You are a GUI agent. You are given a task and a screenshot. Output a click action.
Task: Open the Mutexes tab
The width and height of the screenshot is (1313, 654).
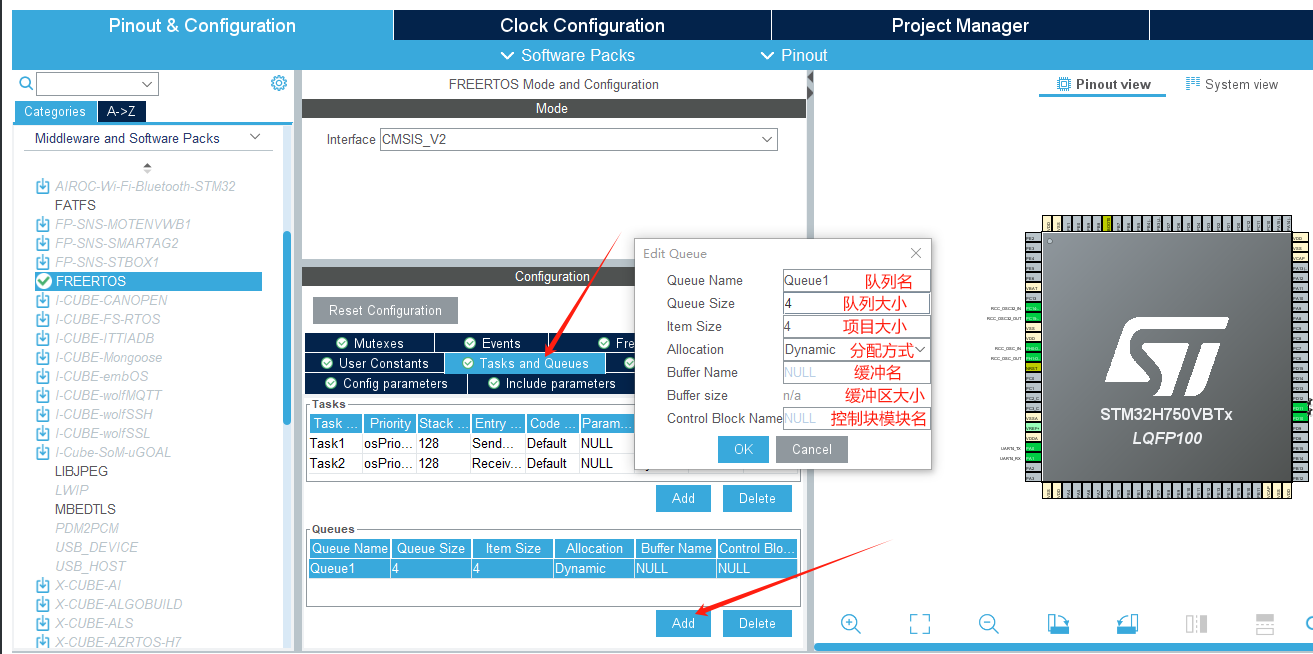point(370,343)
